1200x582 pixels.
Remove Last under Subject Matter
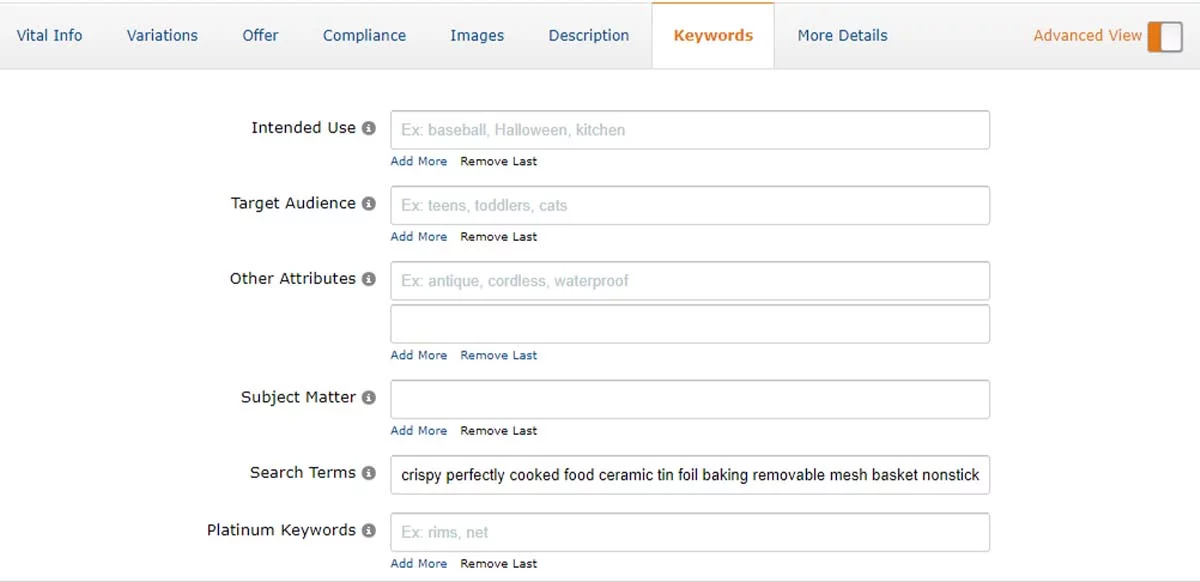[498, 430]
